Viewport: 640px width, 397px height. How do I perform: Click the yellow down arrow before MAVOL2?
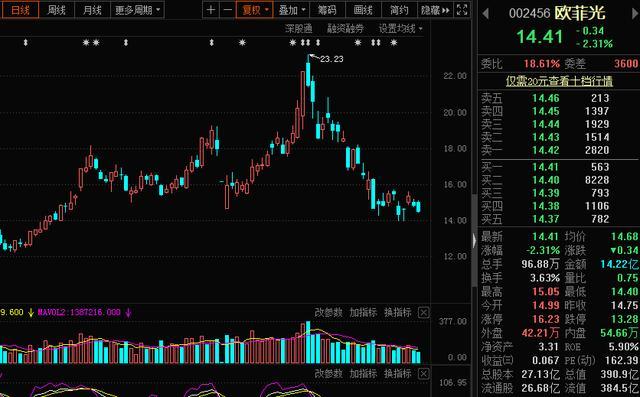31,313
